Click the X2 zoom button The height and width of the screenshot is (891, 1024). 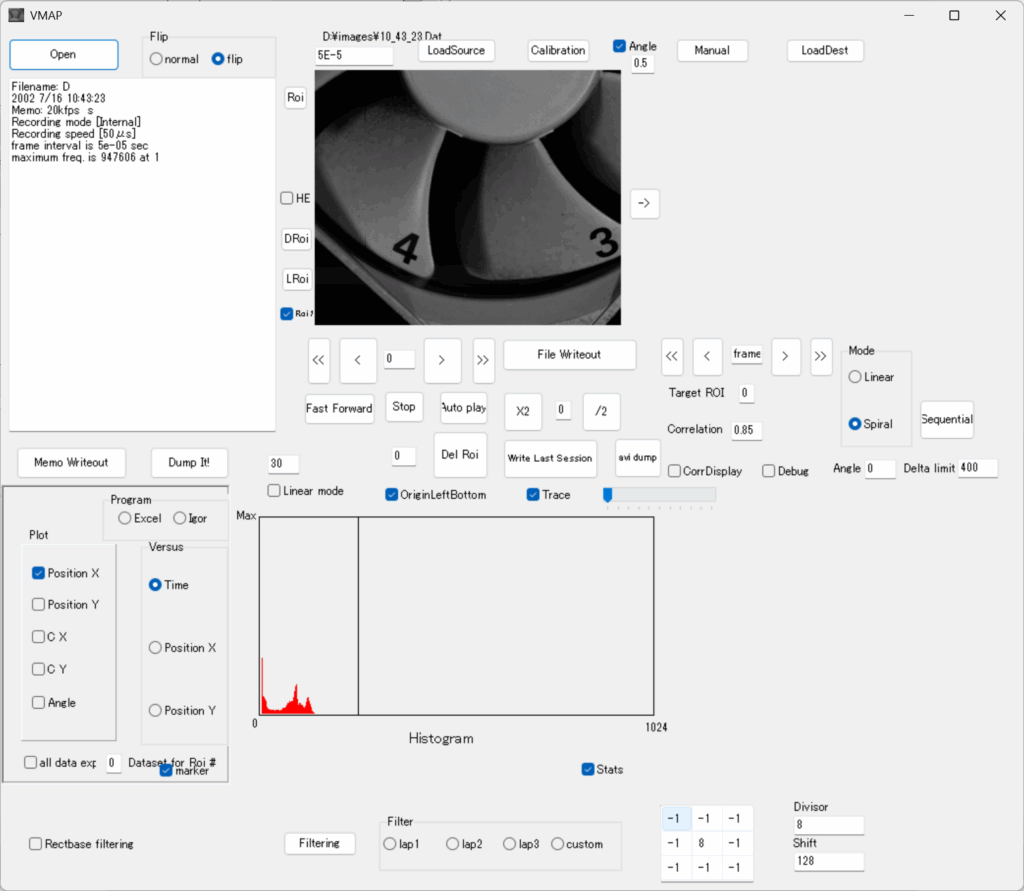tap(523, 411)
